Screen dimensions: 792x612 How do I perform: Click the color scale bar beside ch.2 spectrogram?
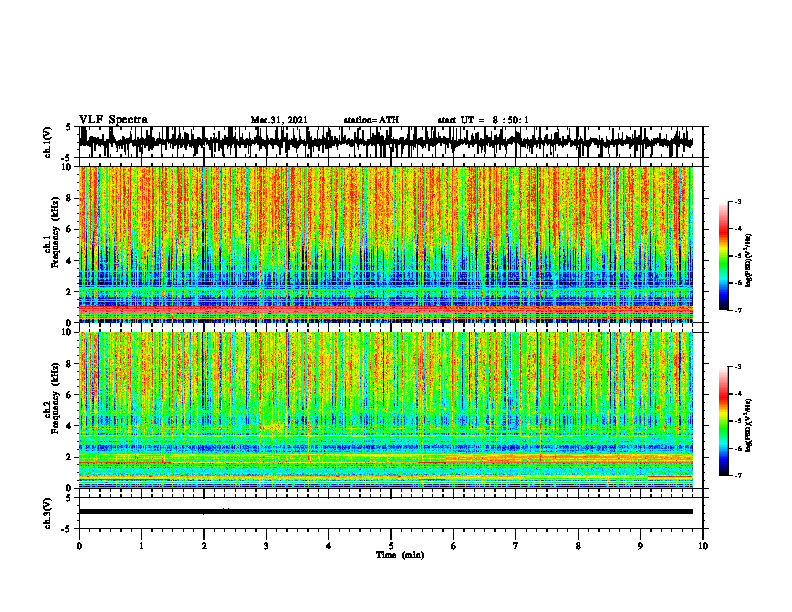(x=724, y=421)
